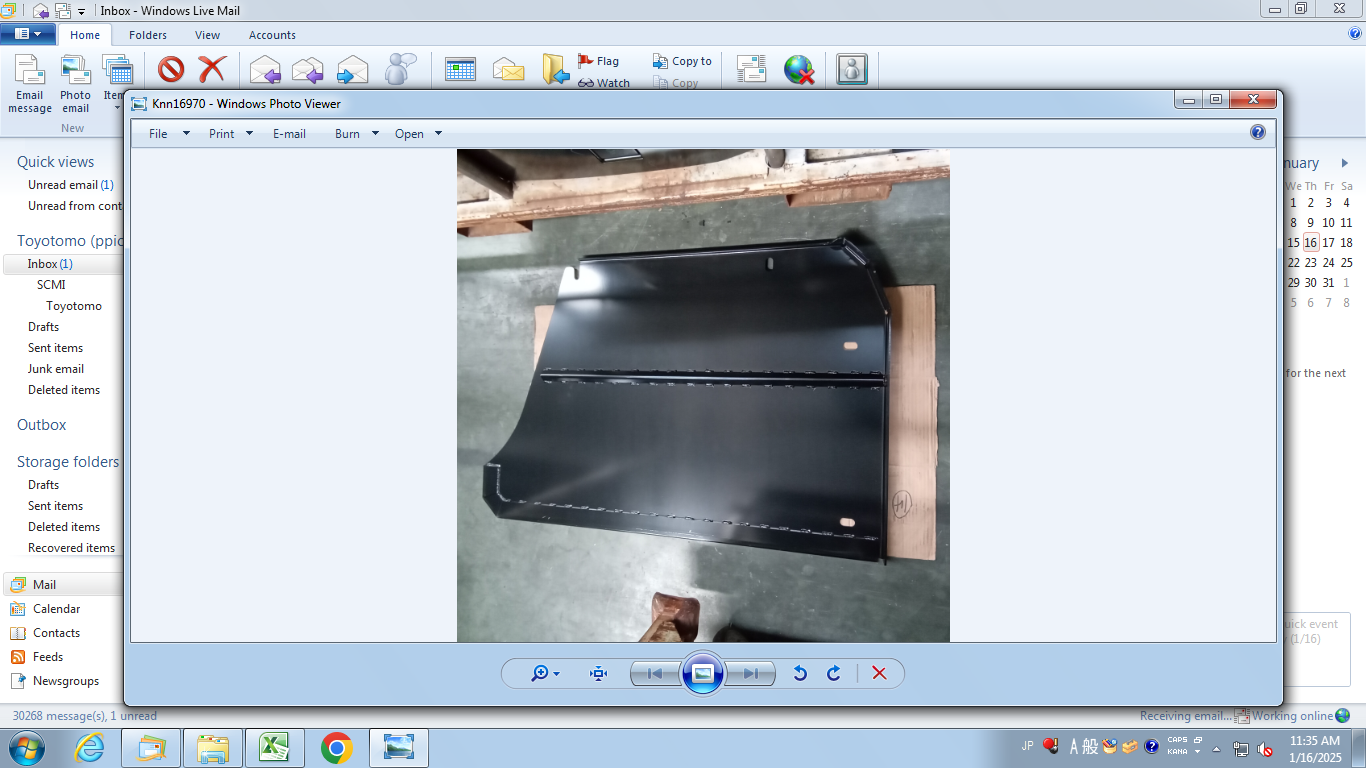Click the Delete red X icon in Live Mail
This screenshot has height=768, width=1366.
212,69
